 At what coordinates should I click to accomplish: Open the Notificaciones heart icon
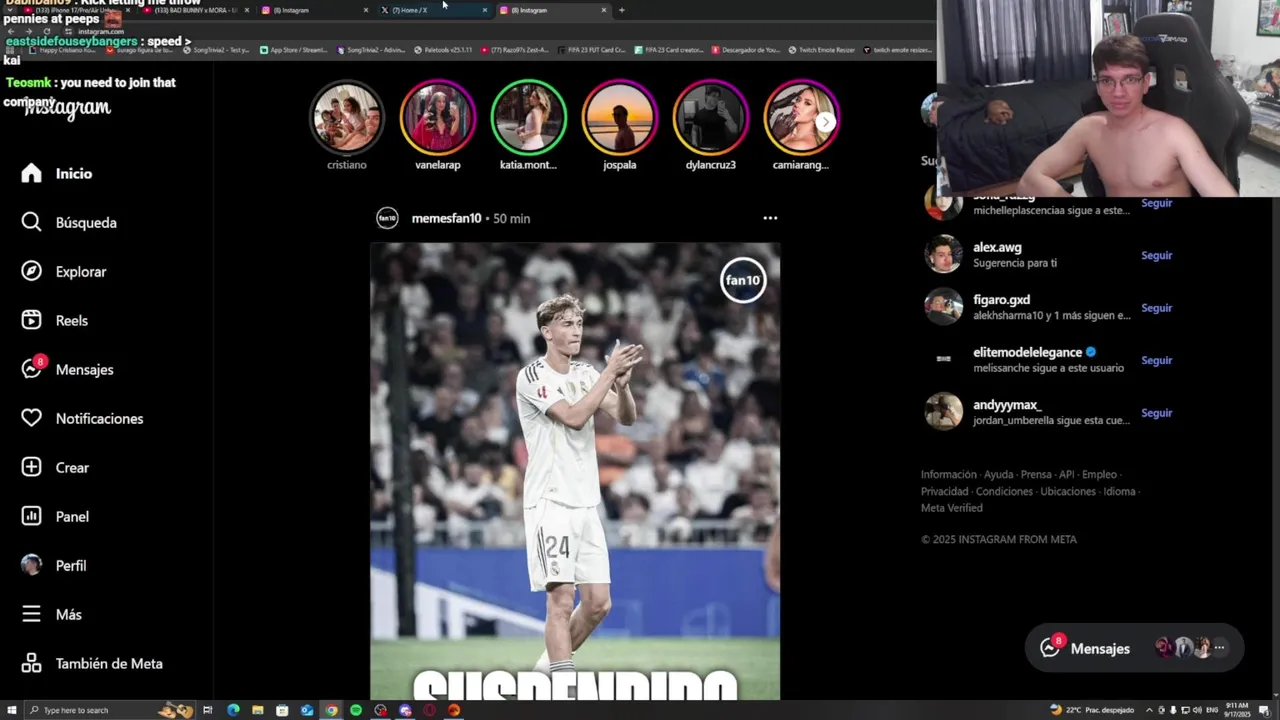tap(31, 418)
